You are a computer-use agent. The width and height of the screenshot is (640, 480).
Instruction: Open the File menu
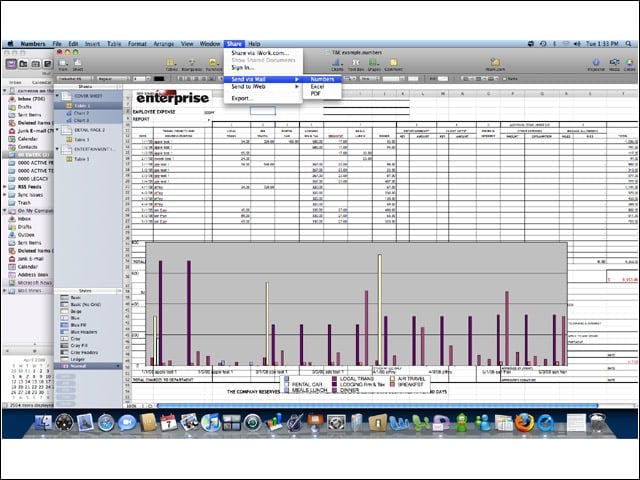coord(57,44)
